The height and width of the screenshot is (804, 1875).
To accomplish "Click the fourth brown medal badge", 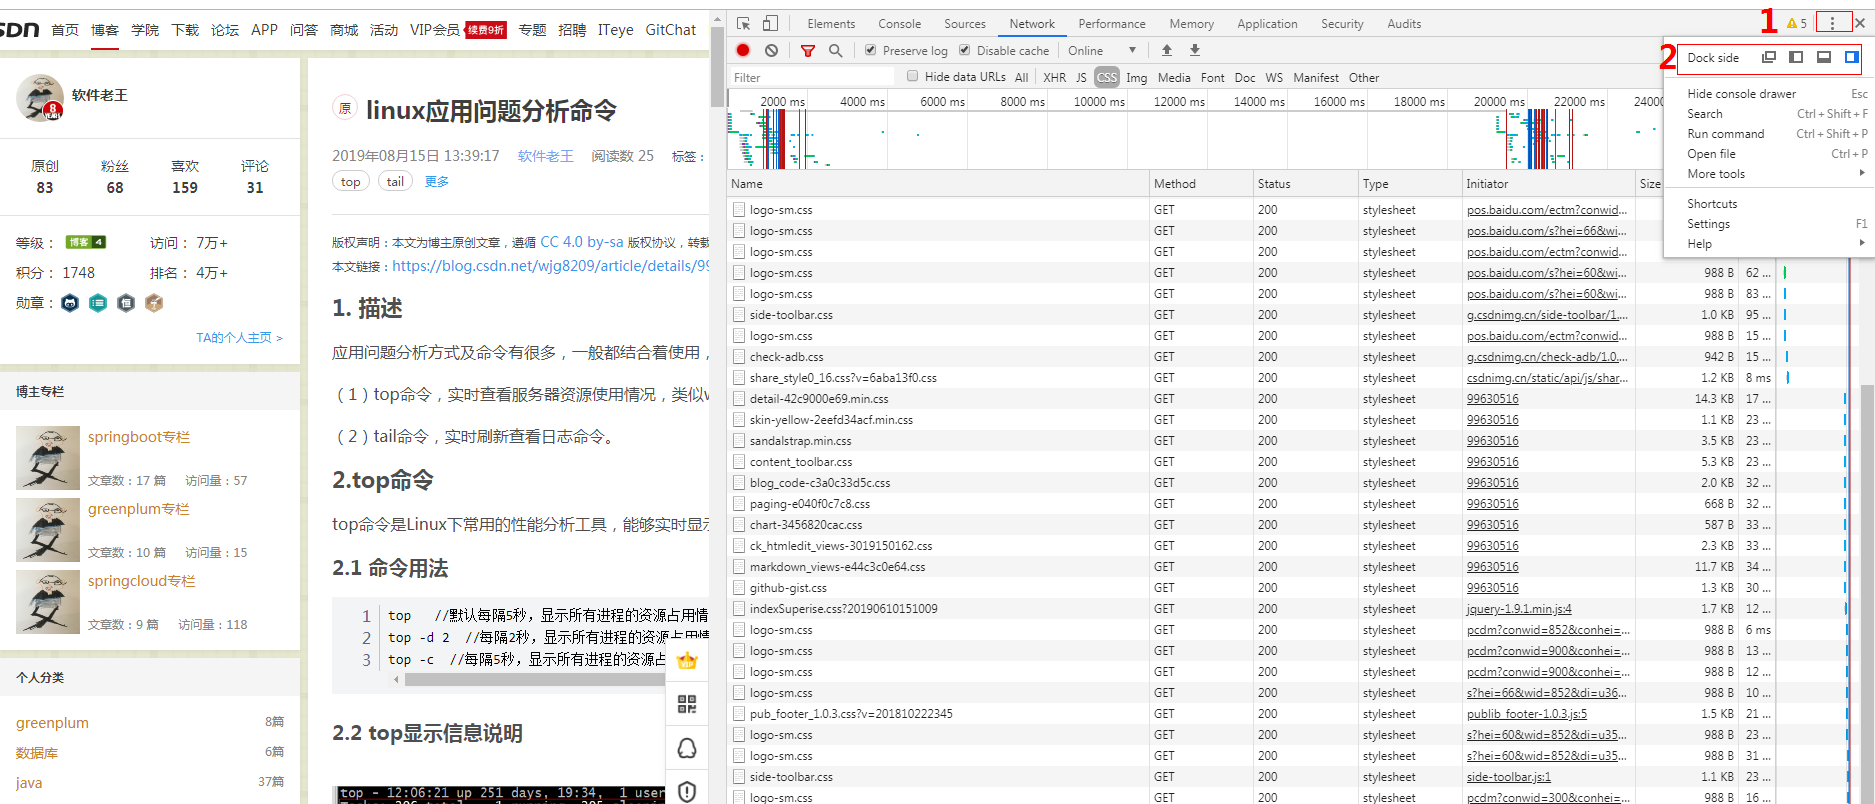I will (154, 303).
